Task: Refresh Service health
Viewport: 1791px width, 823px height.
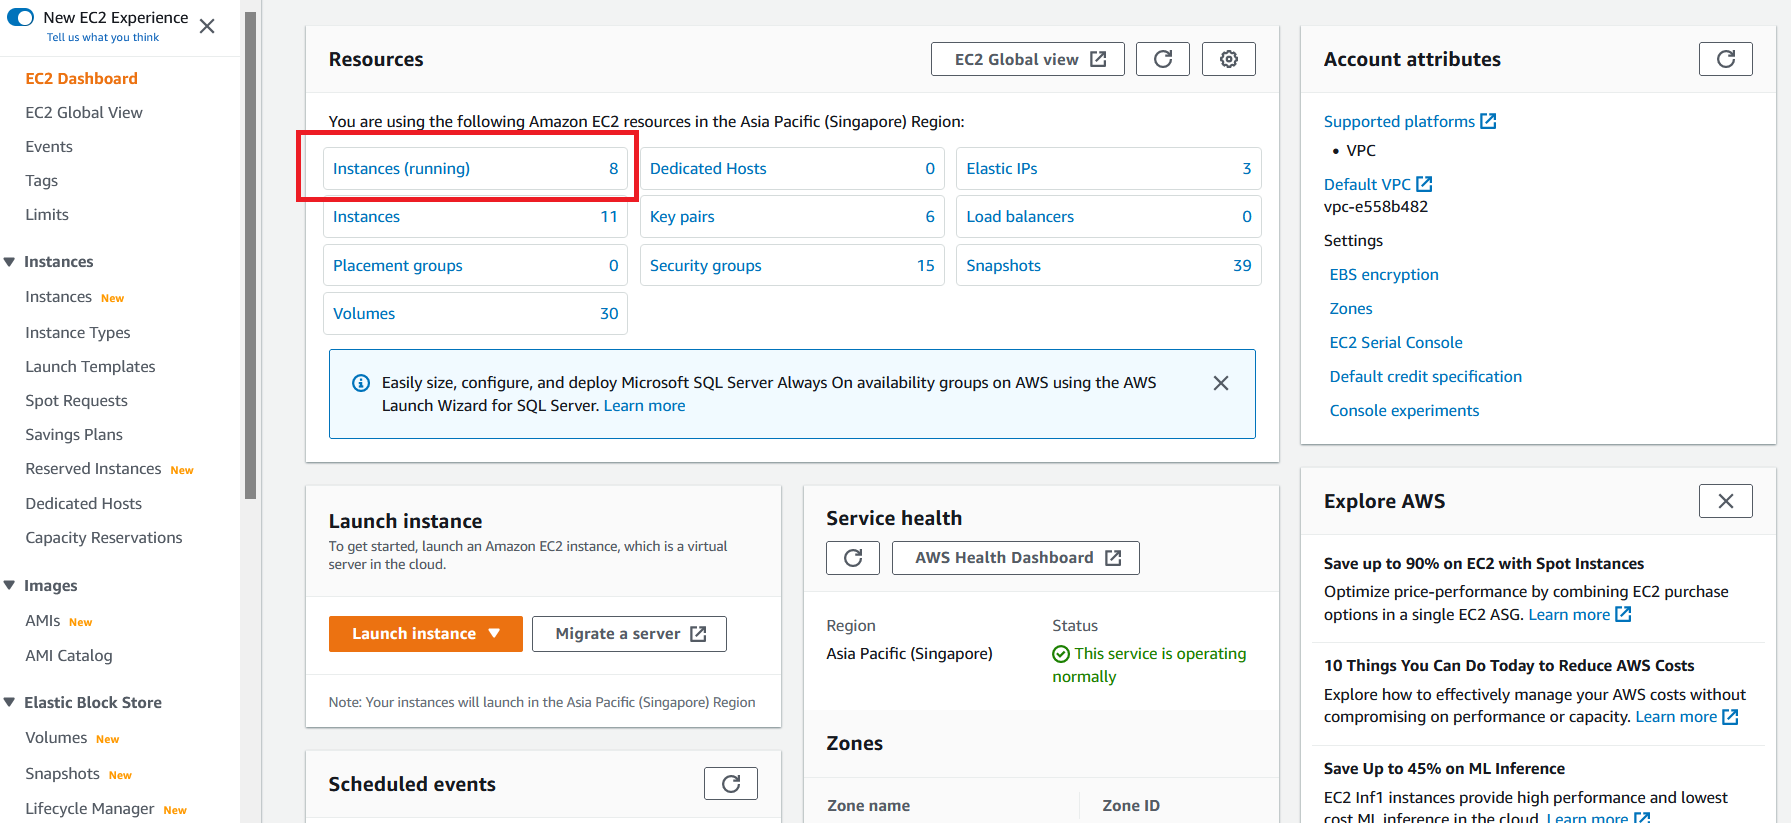Action: tap(853, 558)
